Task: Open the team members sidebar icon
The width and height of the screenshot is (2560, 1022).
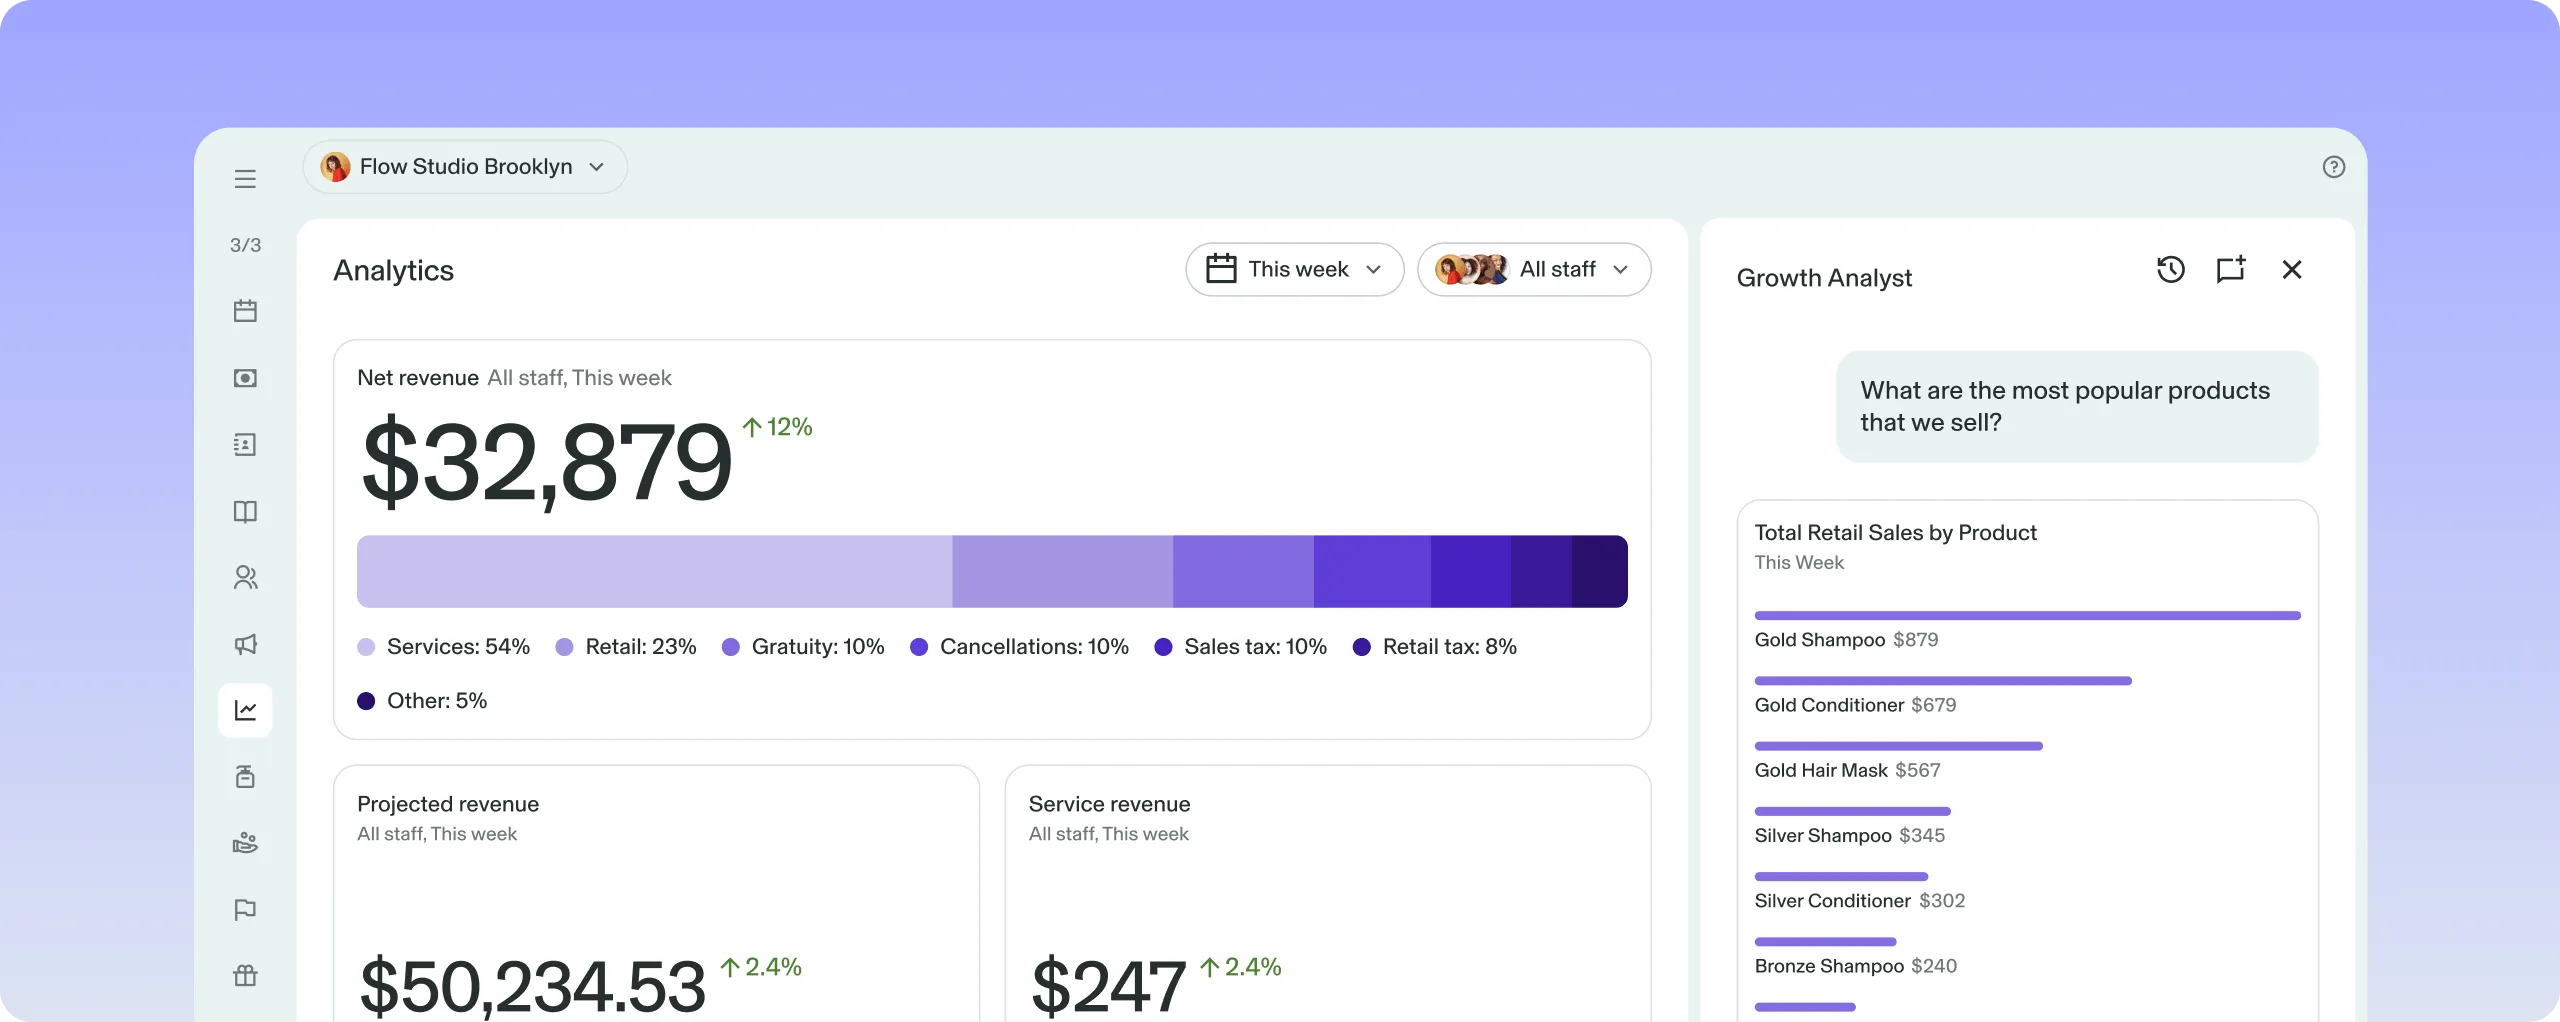Action: [x=245, y=577]
